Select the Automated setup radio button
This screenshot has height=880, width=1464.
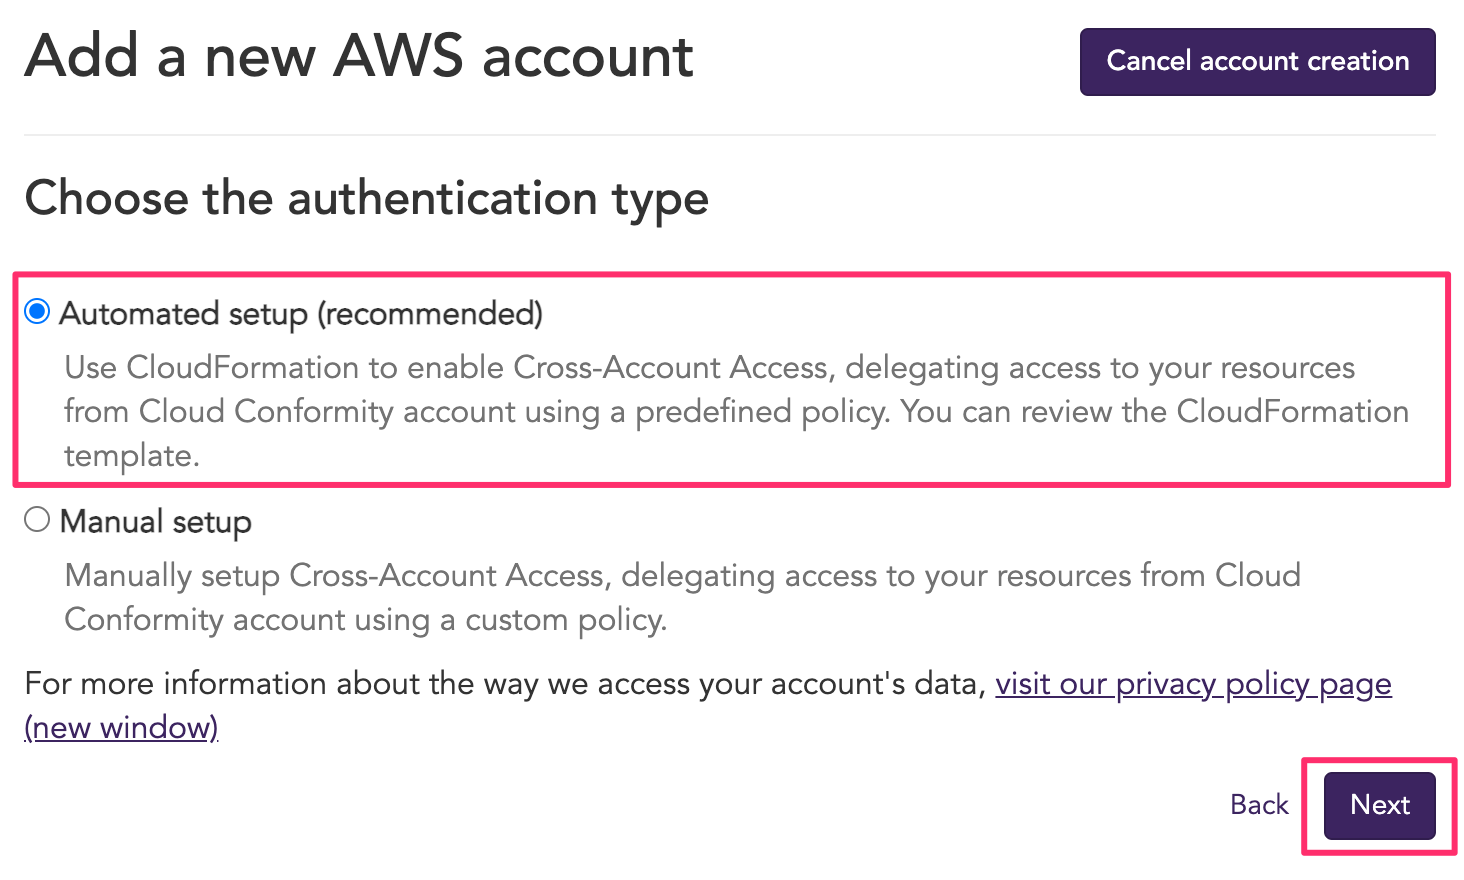pos(37,312)
